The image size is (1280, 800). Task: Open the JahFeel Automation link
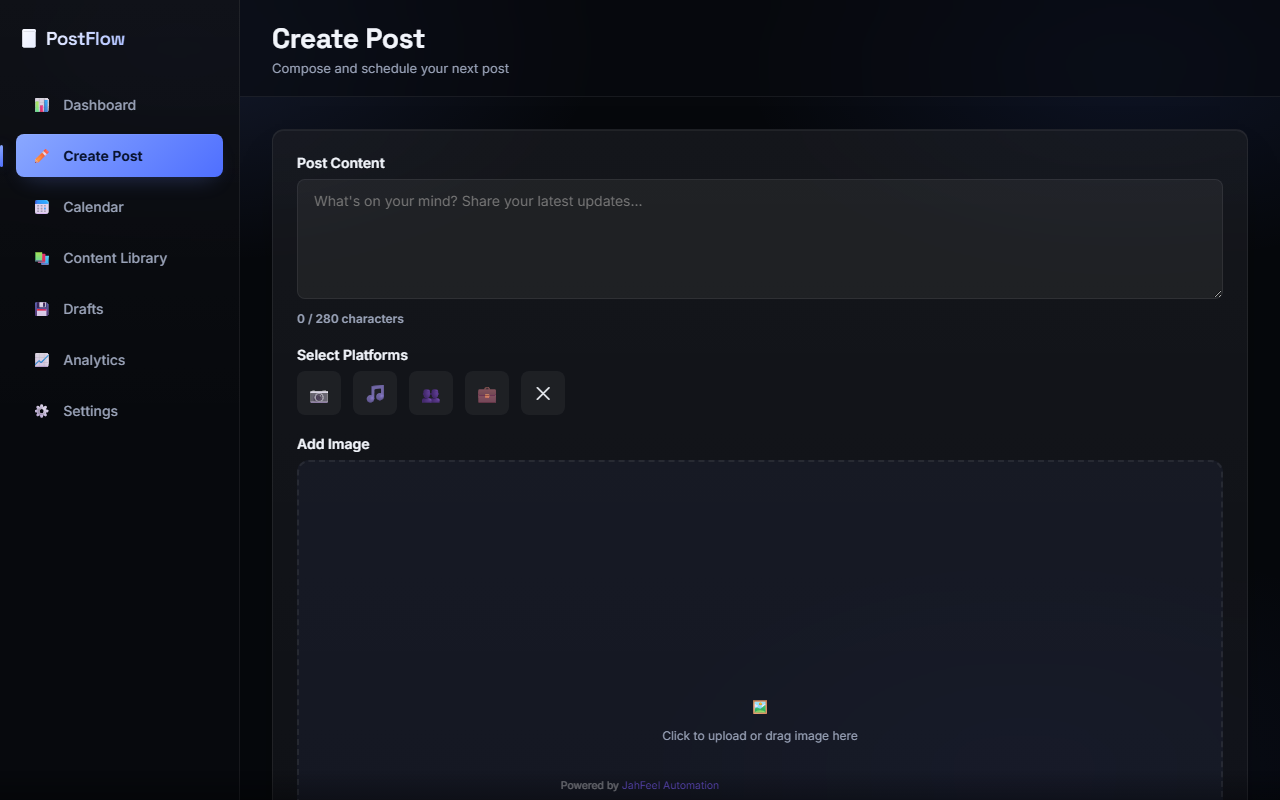click(670, 785)
